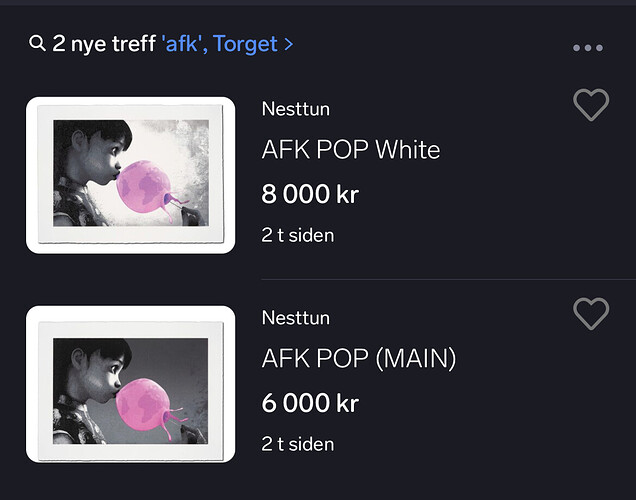Viewport: 636px width, 500px height.
Task: Click the 8 000 kr price
Action: (310, 194)
